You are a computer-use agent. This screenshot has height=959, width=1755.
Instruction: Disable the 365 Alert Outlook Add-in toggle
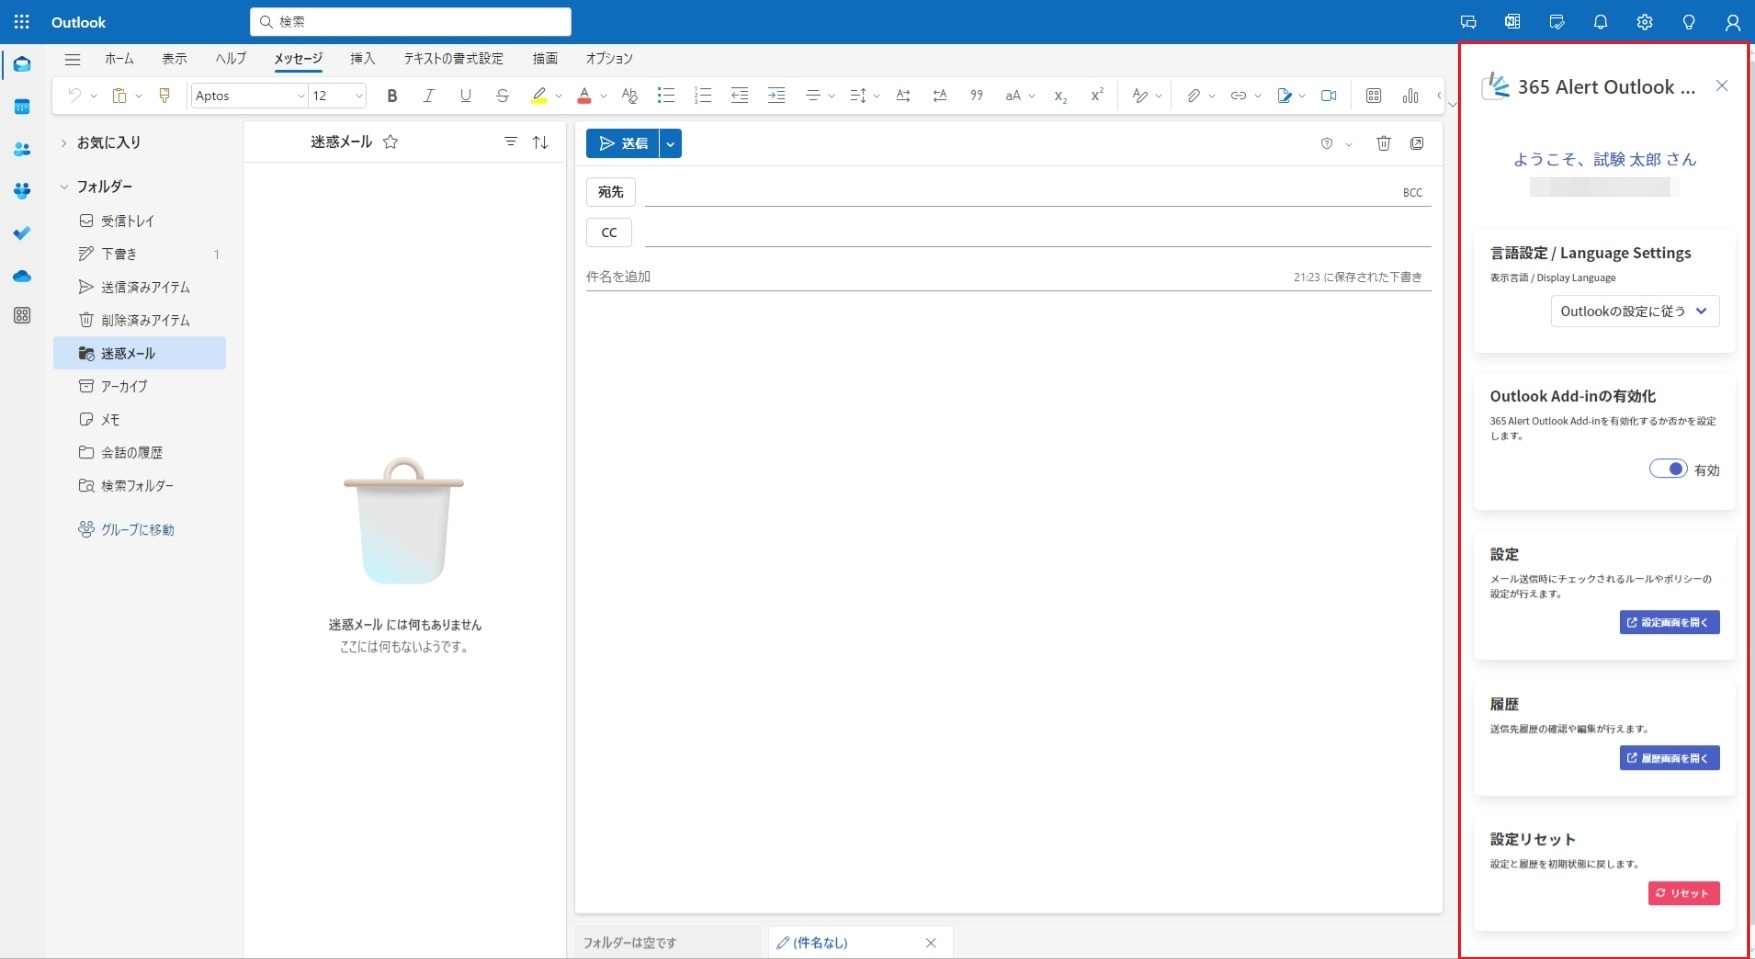(x=1668, y=469)
